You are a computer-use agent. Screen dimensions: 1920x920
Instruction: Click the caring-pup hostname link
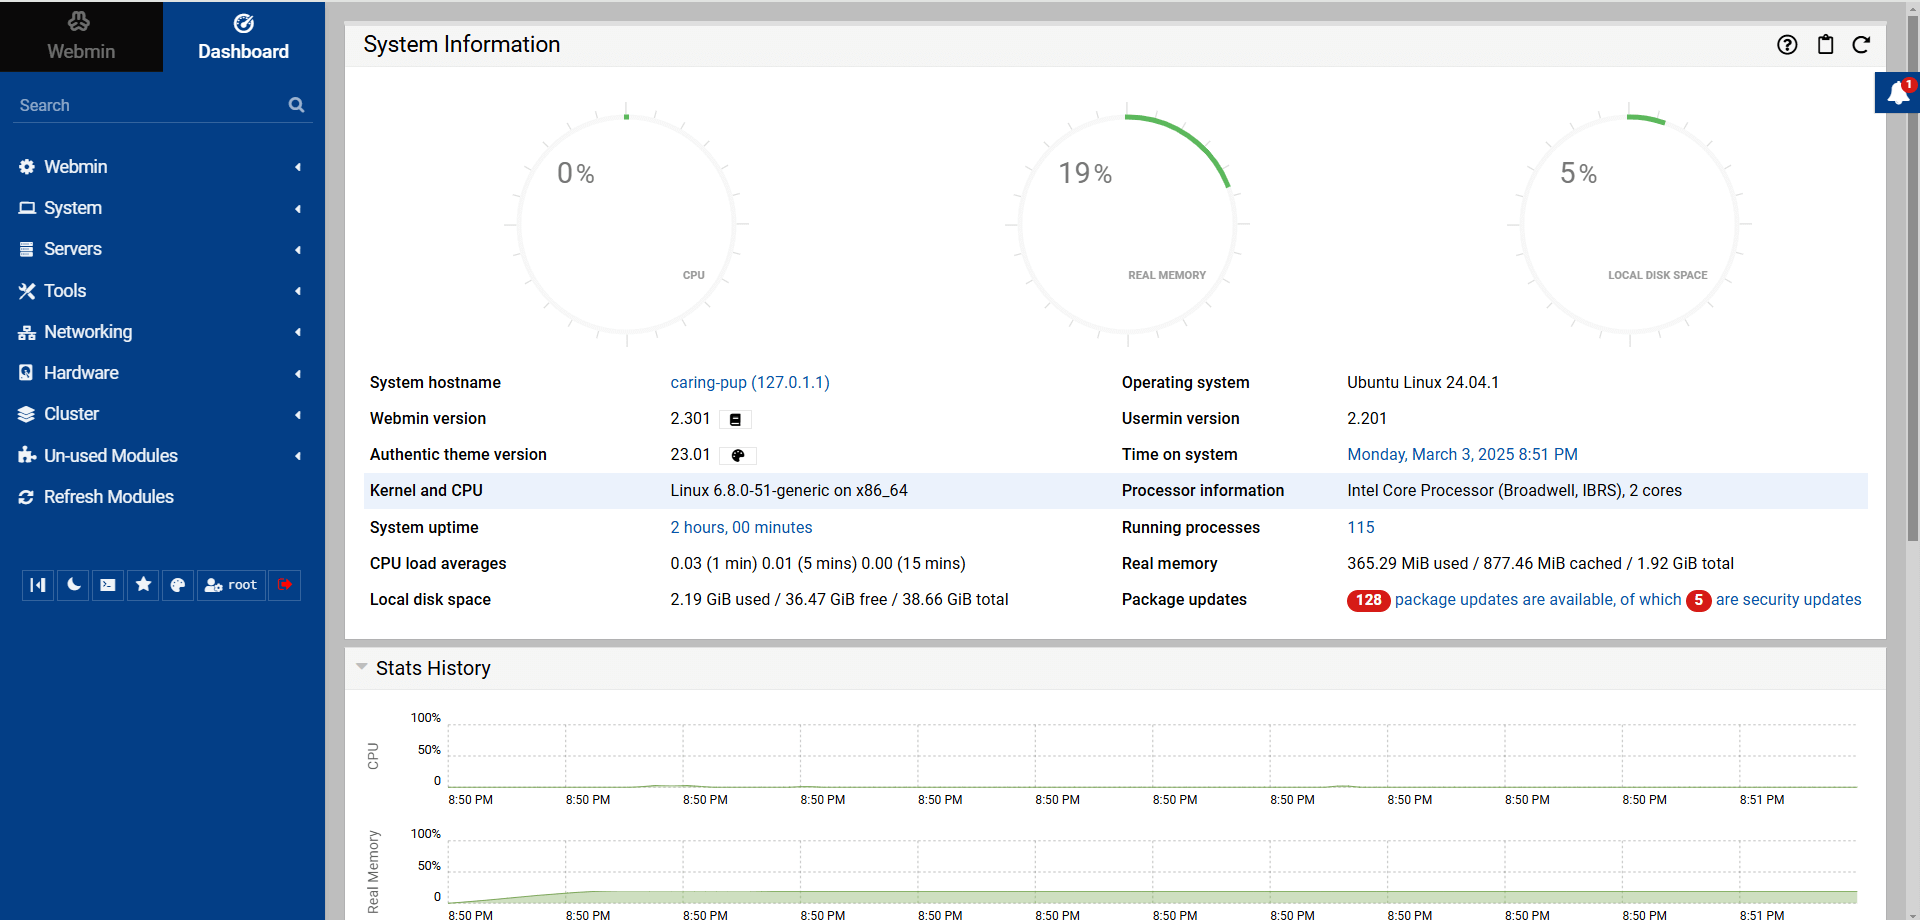(749, 383)
